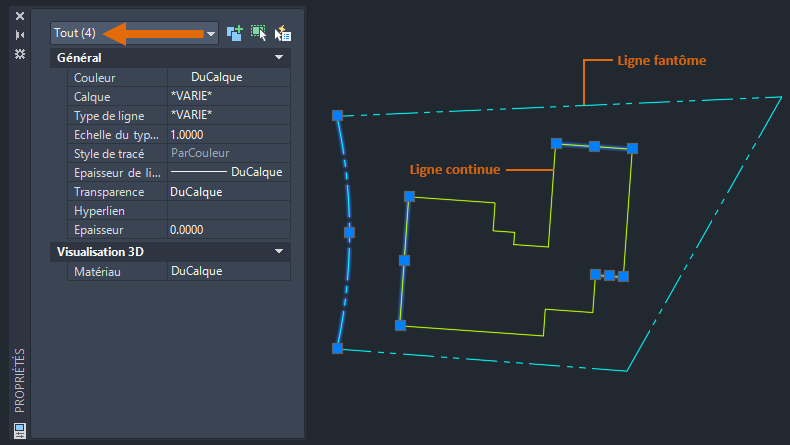Collapse the Visualisation 3D section
The height and width of the screenshot is (445, 790).
coord(279,251)
